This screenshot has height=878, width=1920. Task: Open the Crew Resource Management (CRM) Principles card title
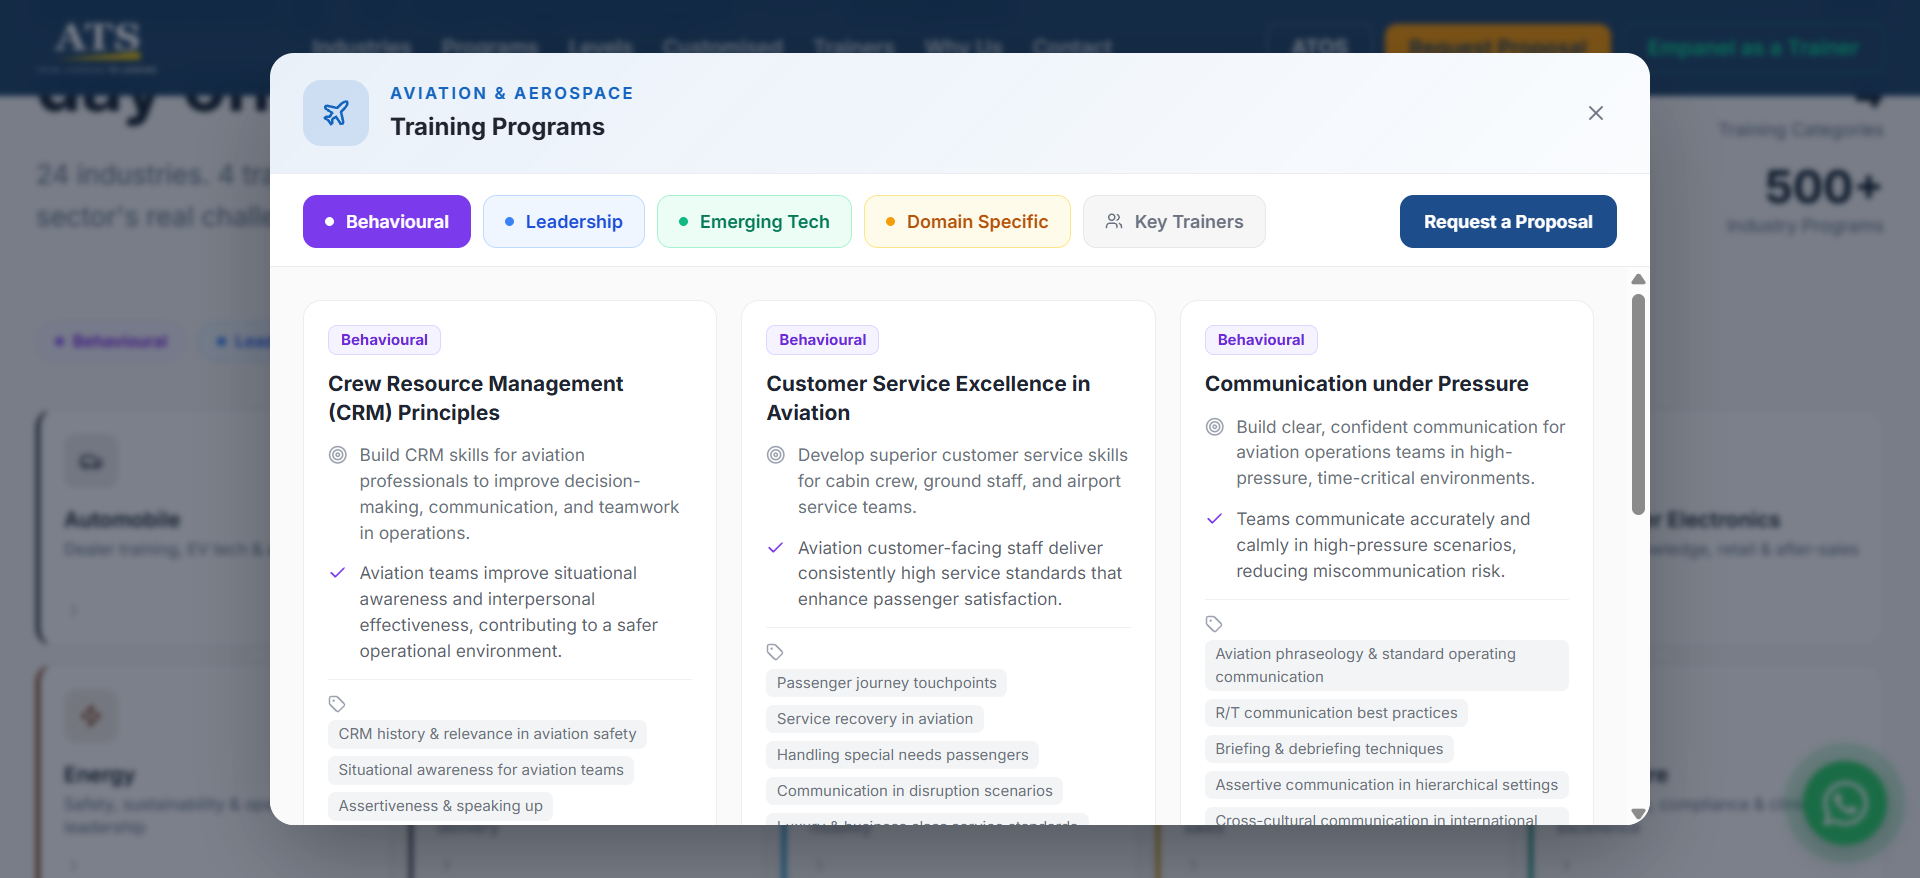(476, 398)
